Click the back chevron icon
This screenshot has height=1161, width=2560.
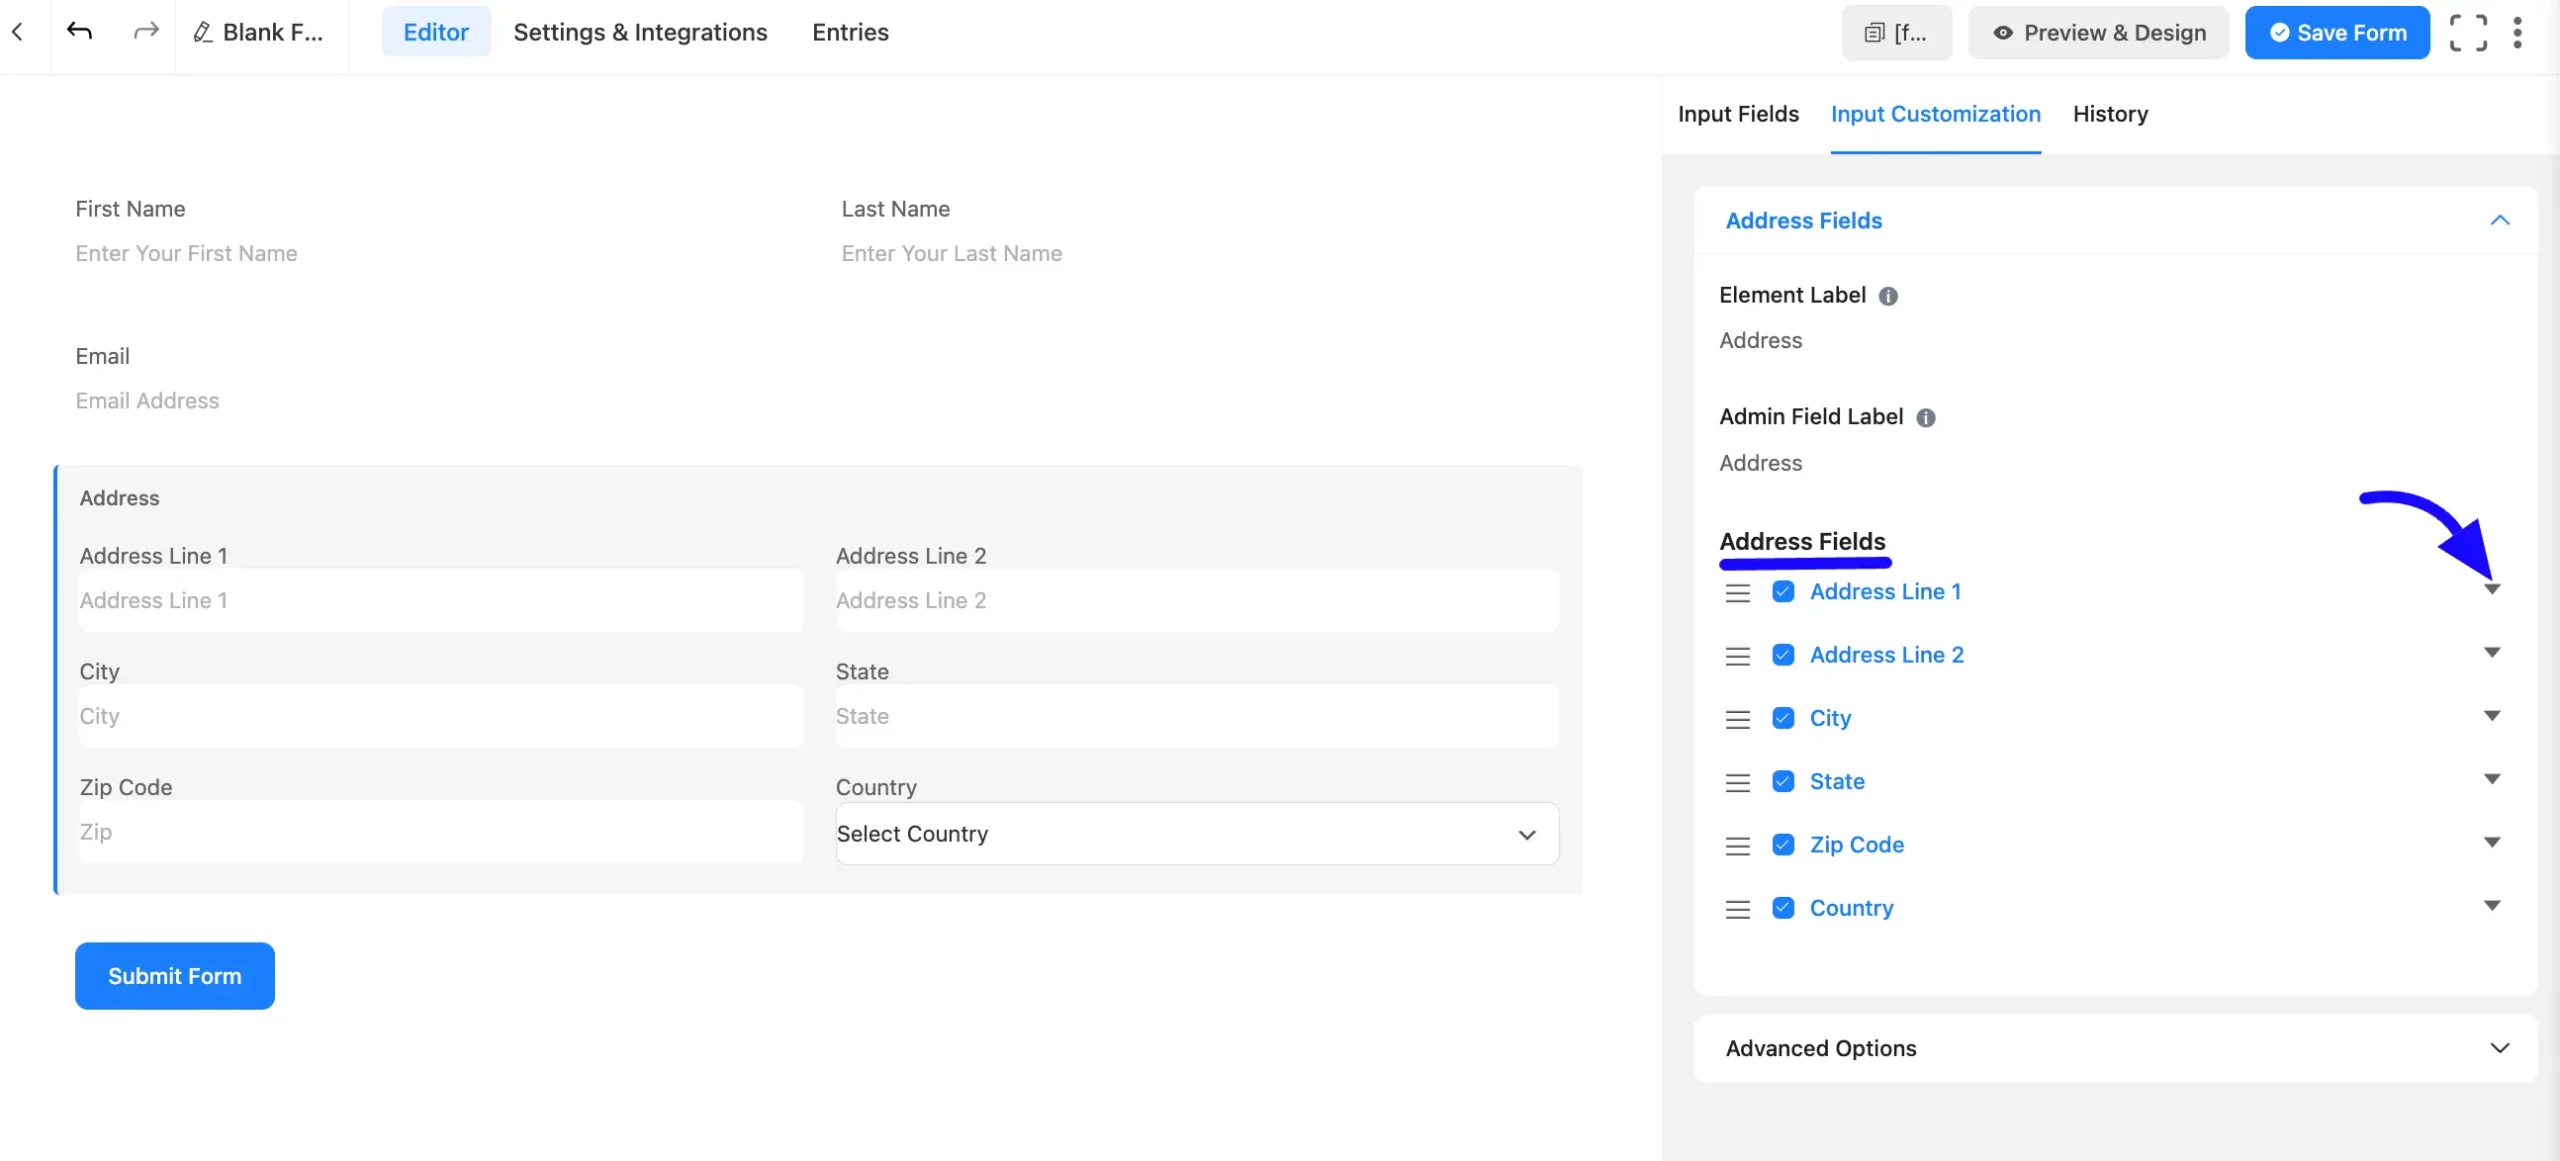pyautogui.click(x=17, y=32)
